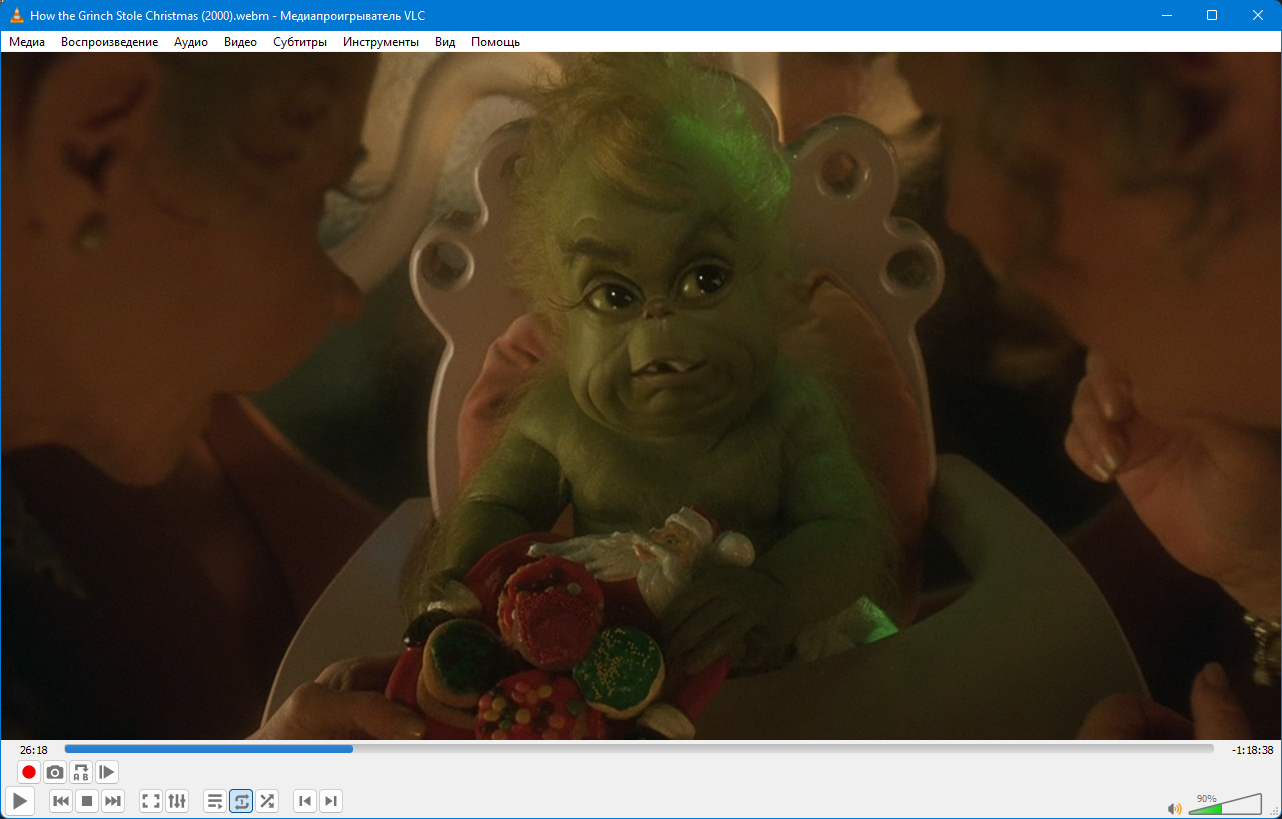Open extended settings and effects panel
This screenshot has height=819, width=1282.
[x=177, y=801]
